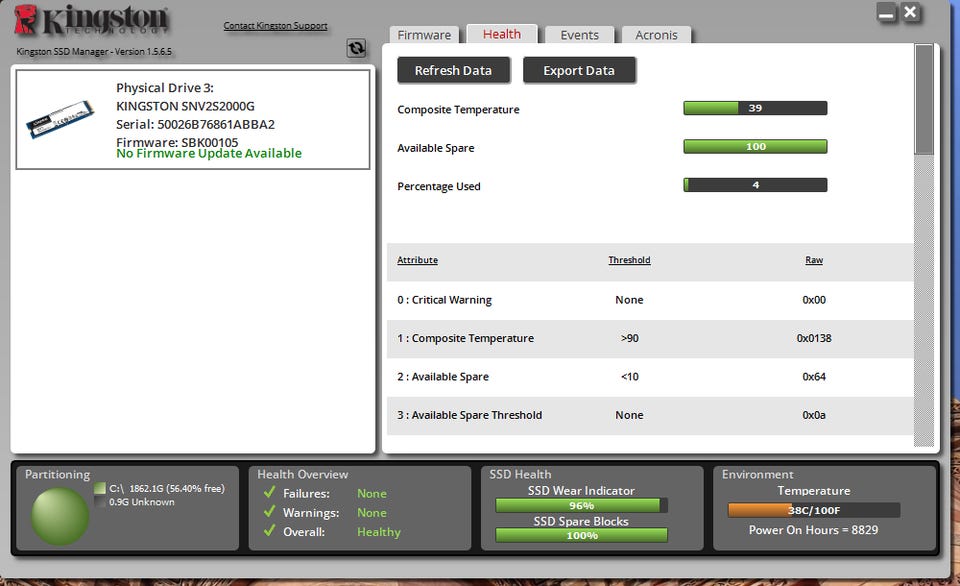This screenshot has width=960, height=586.
Task: Select the Health tab
Action: [502, 34]
